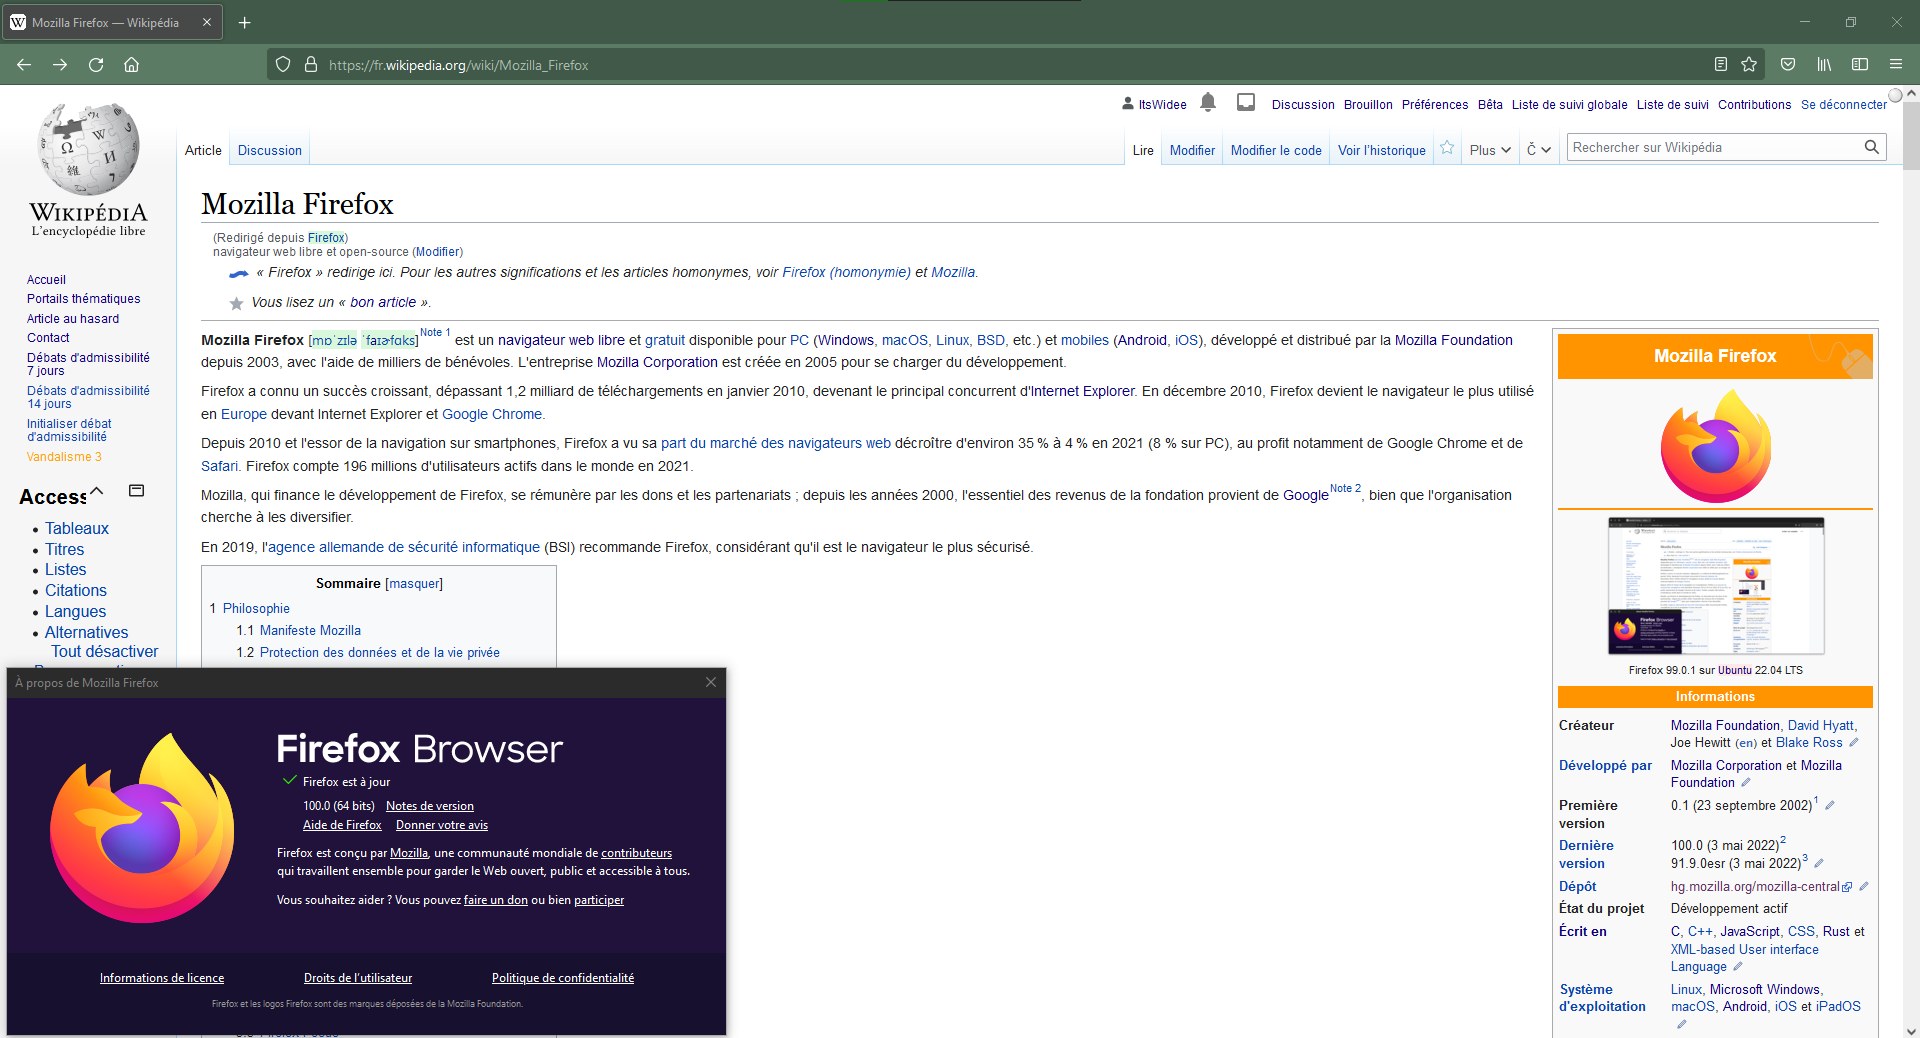Viewport: 1920px width, 1038px height.
Task: Select the Modifier tab
Action: point(1192,150)
